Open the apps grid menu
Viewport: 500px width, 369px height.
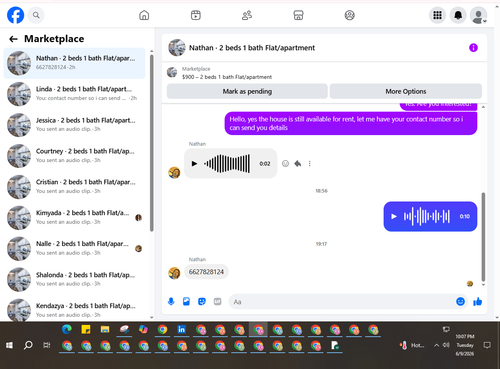pyautogui.click(x=437, y=15)
